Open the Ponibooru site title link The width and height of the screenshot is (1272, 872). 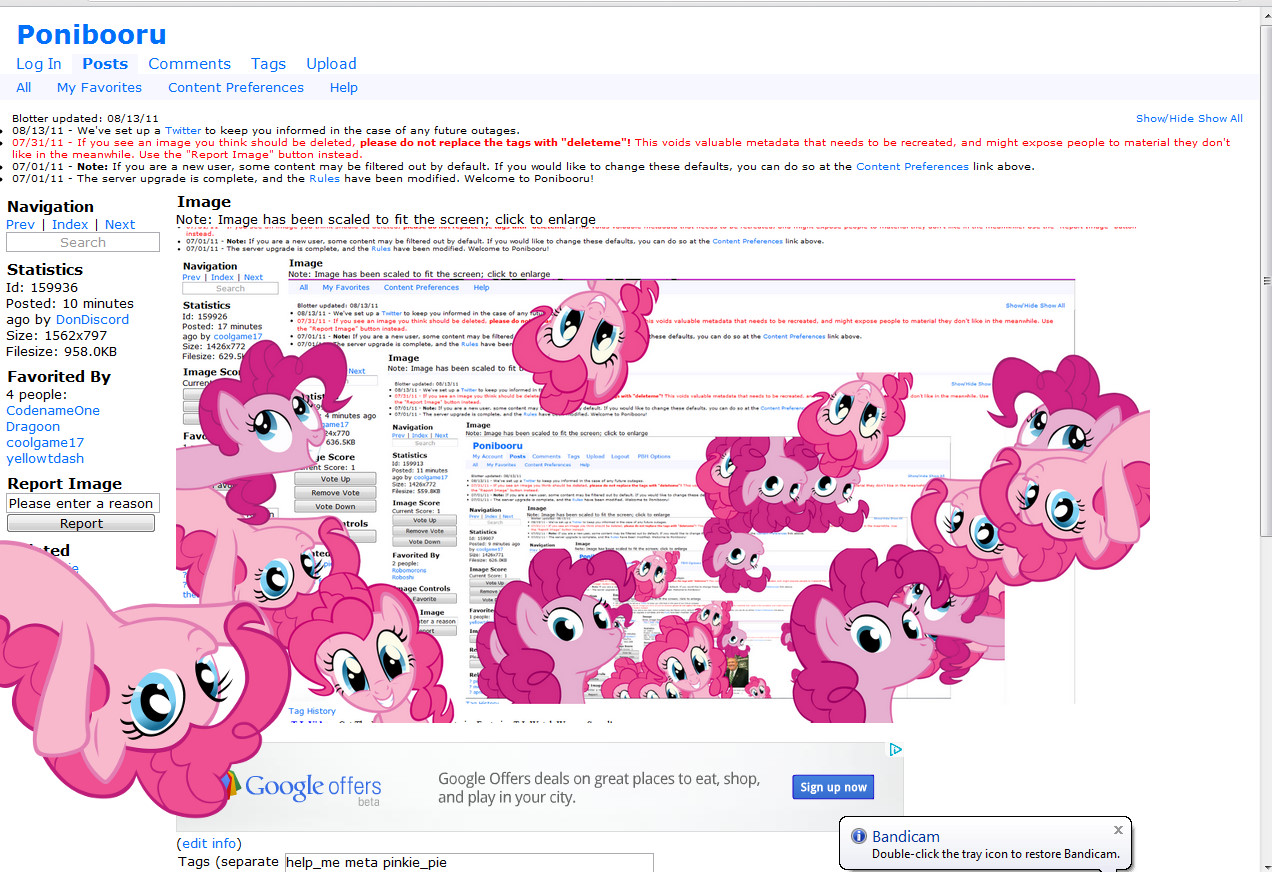(x=91, y=34)
